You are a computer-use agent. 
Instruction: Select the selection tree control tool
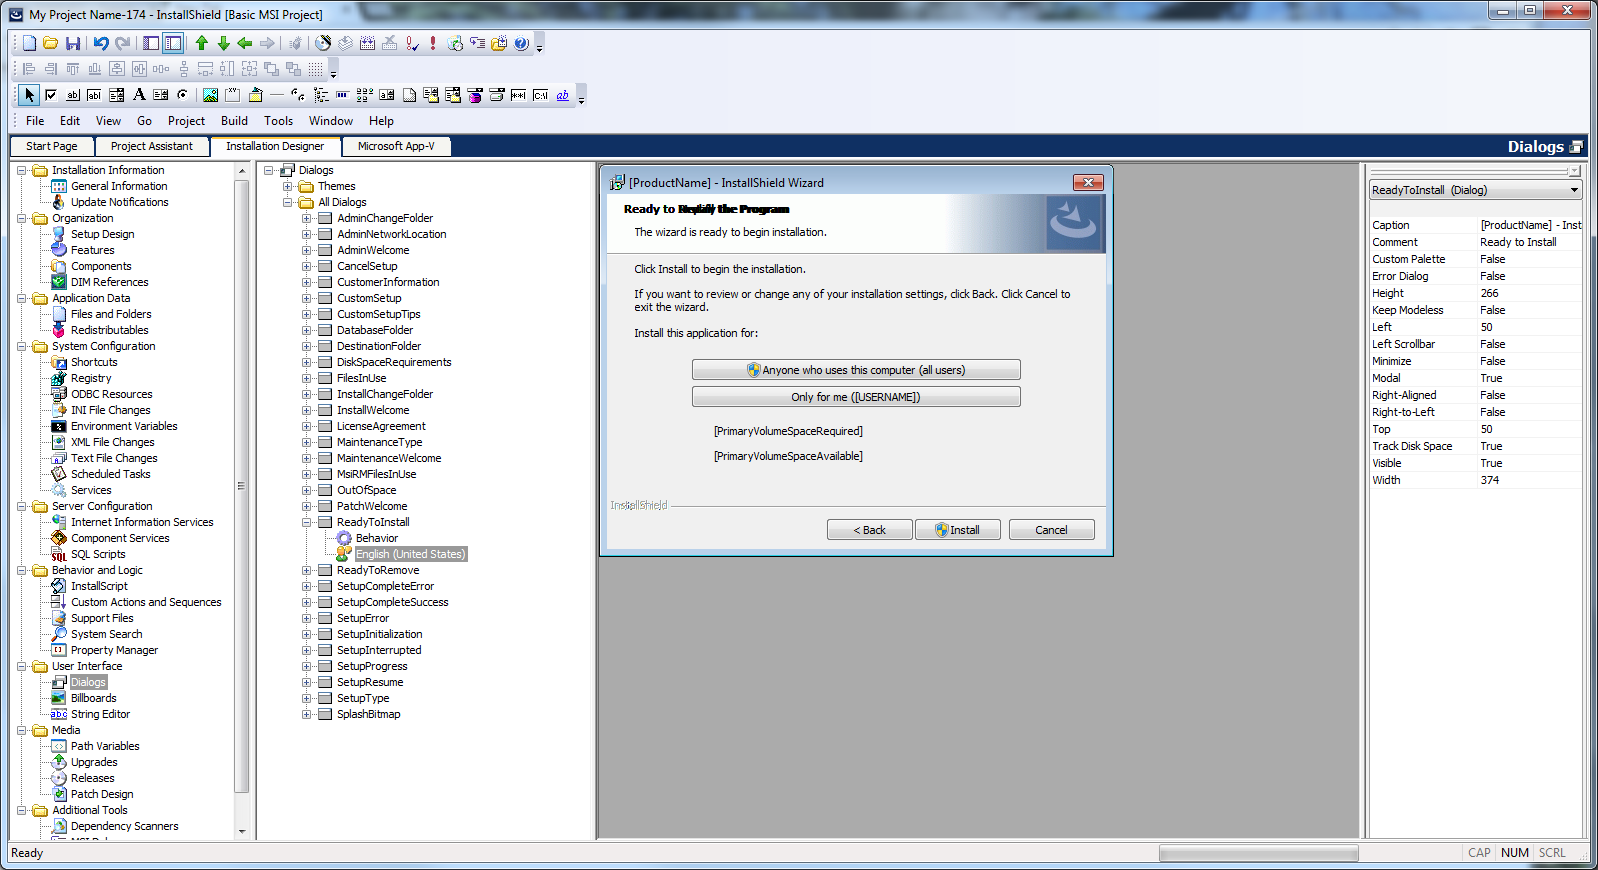tap(320, 95)
